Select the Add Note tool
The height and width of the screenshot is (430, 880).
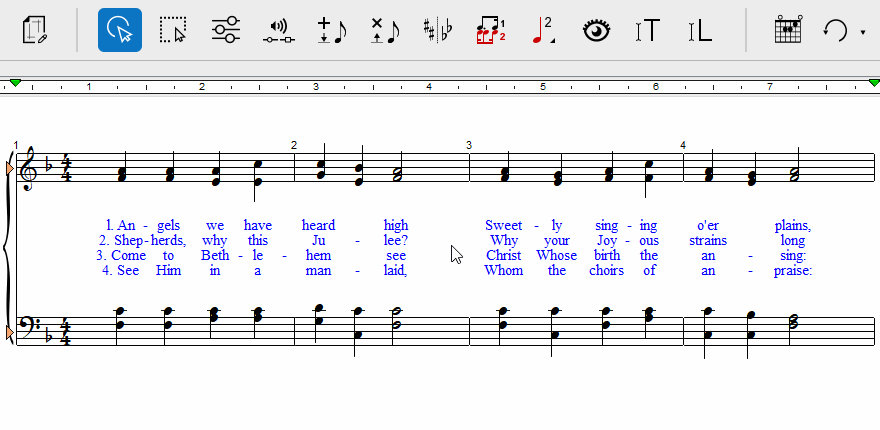tap(331, 30)
